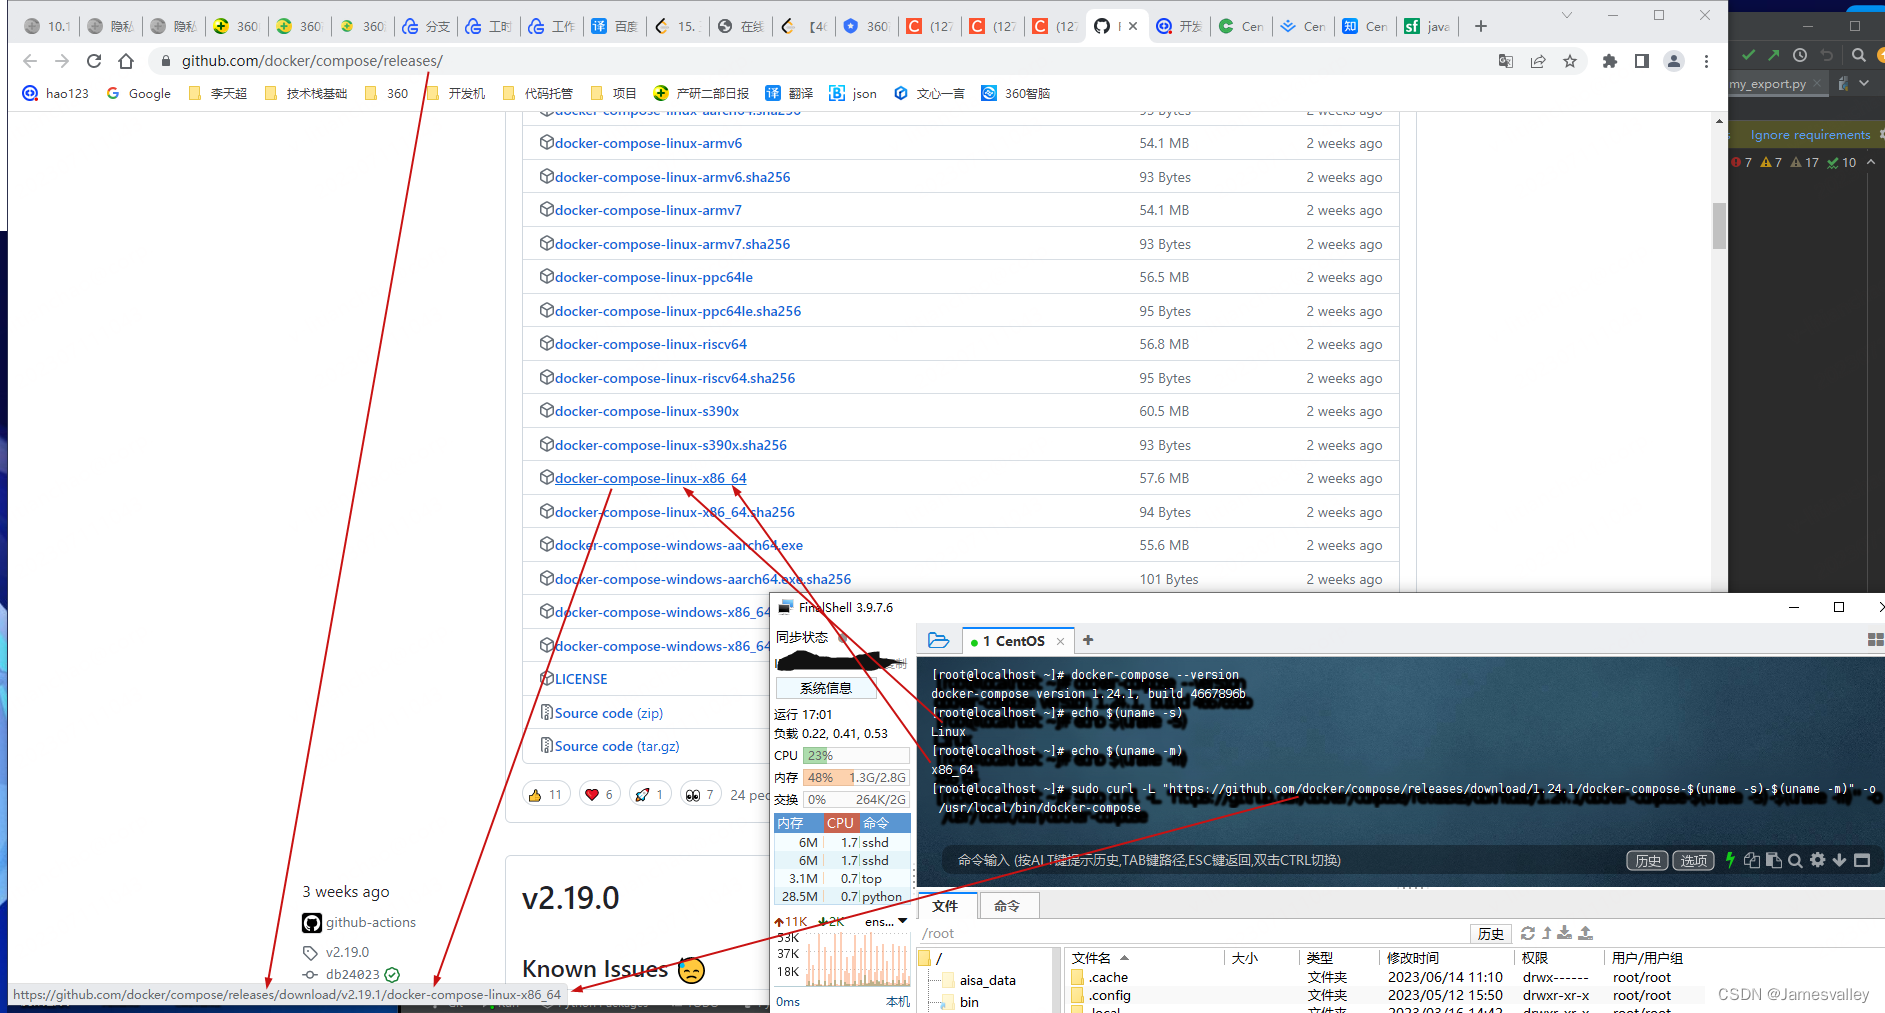Open my_export.py tab in PyCharm
This screenshot has height=1013, width=1885.
[1768, 84]
